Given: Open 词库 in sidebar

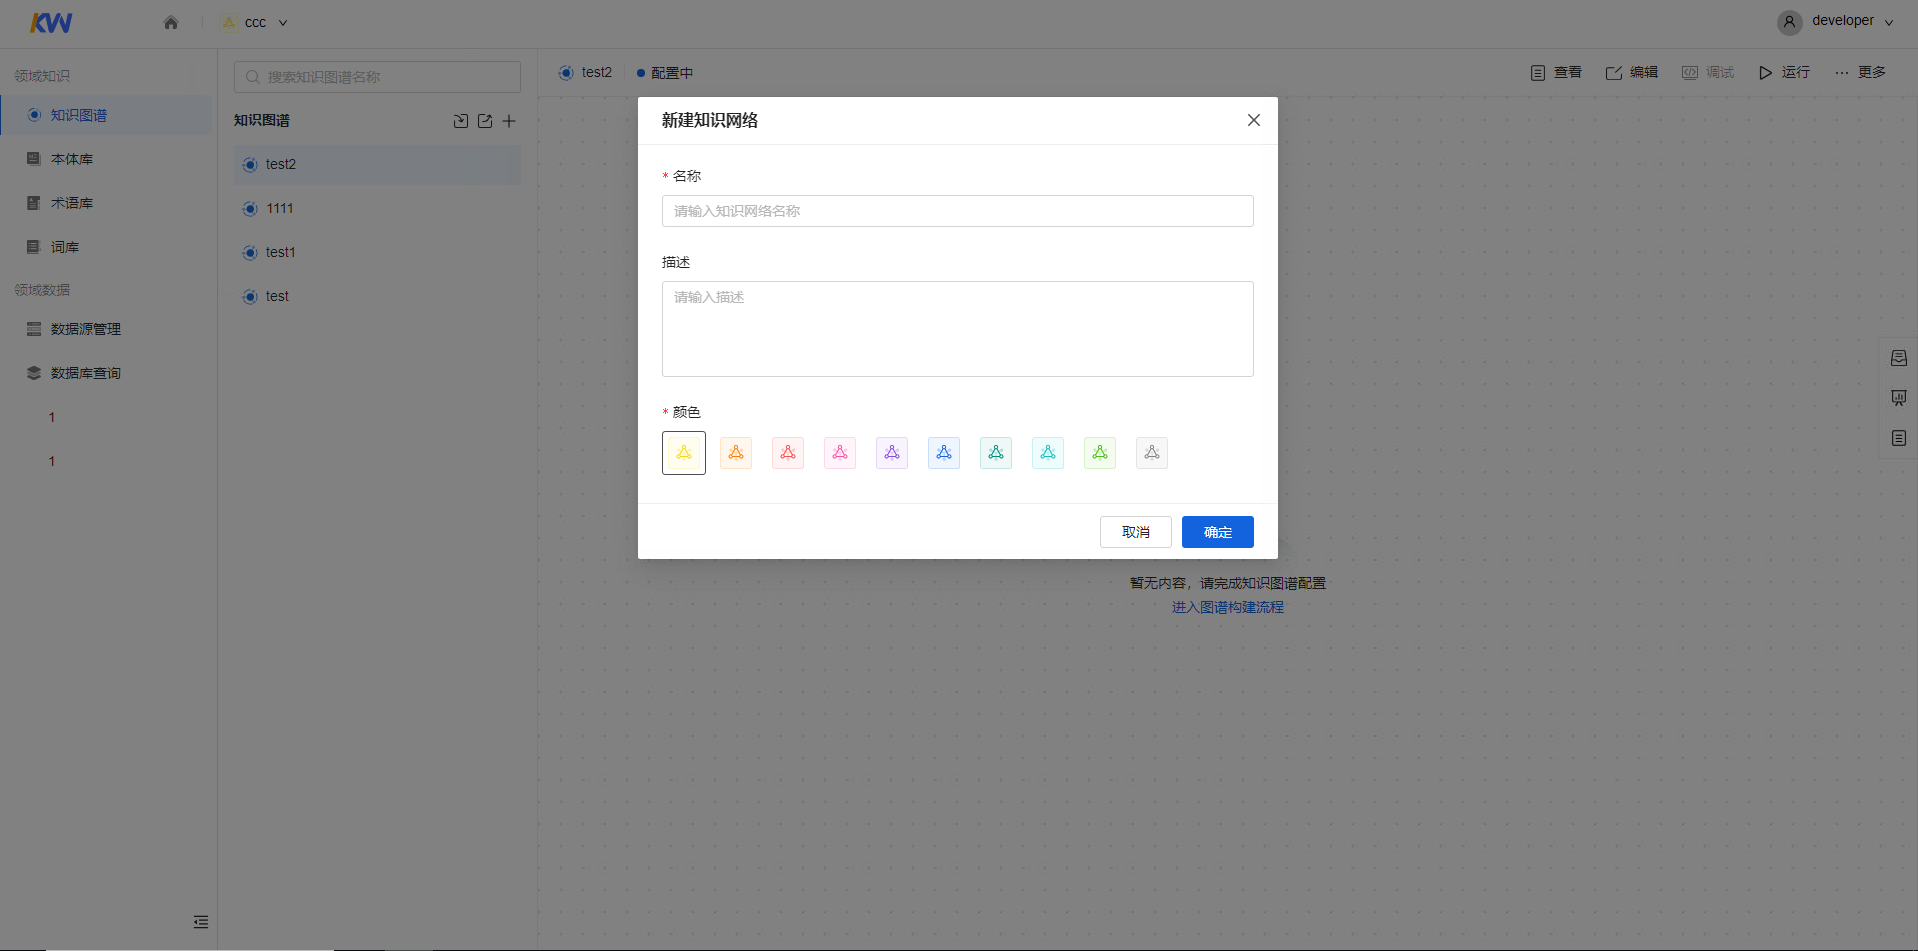Looking at the screenshot, I should coord(107,247).
